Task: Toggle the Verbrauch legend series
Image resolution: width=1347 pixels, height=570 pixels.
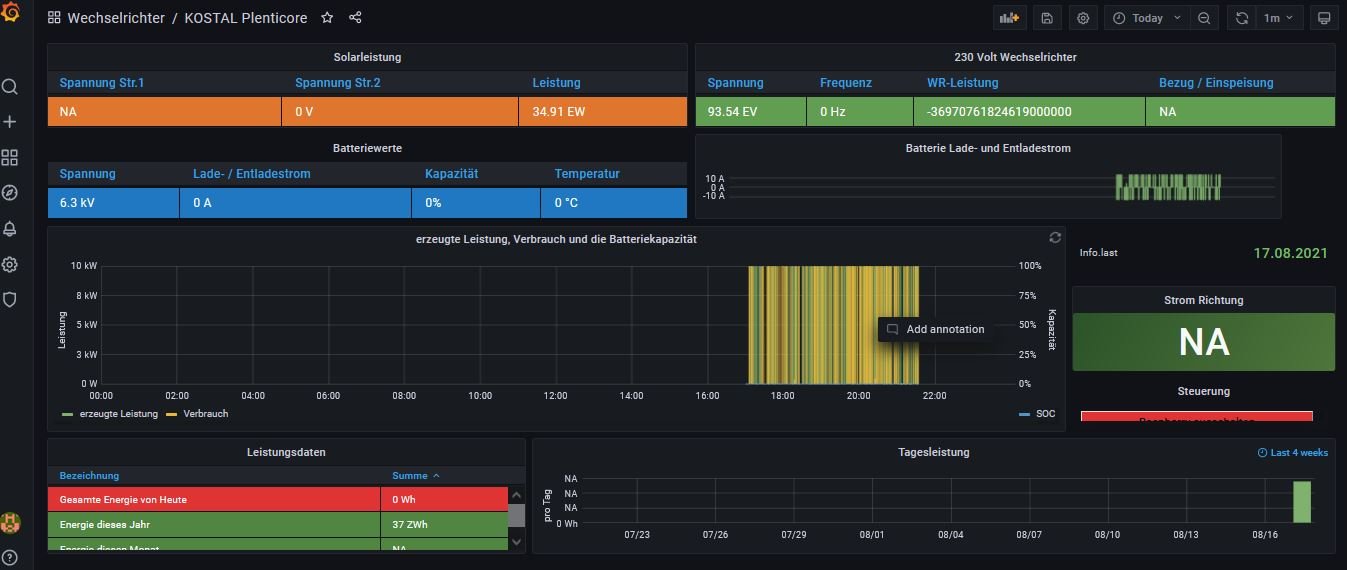Action: pos(205,414)
